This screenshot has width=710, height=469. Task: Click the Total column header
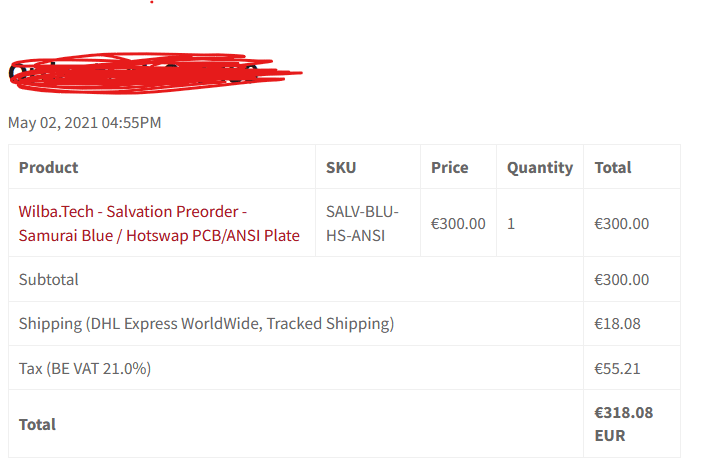(x=613, y=168)
